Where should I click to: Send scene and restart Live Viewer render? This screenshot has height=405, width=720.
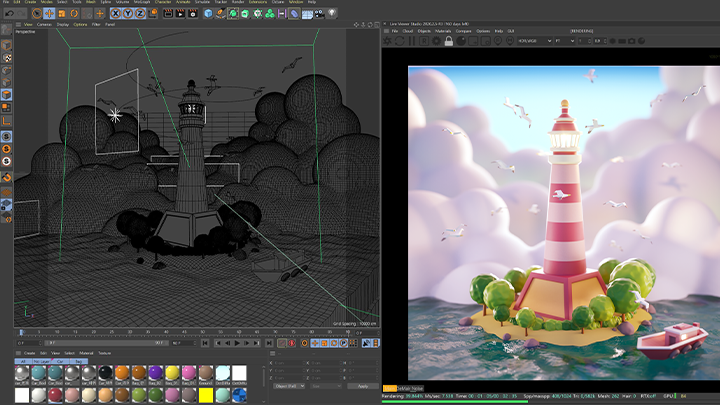(388, 41)
